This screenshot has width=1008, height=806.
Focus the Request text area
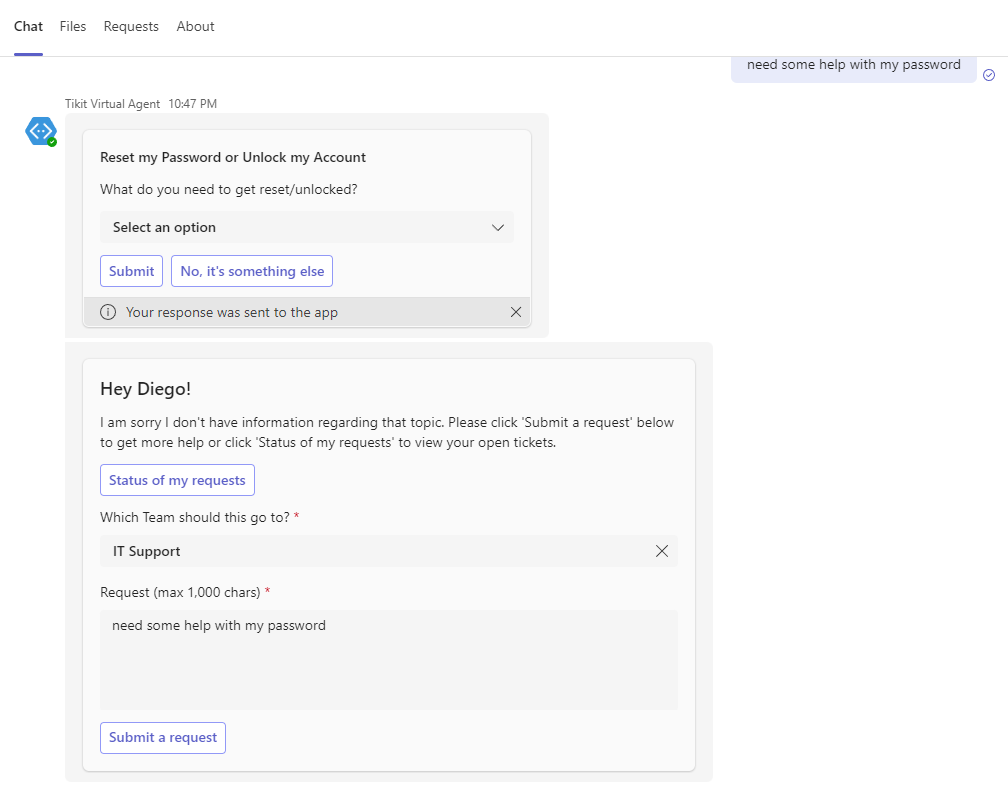388,660
